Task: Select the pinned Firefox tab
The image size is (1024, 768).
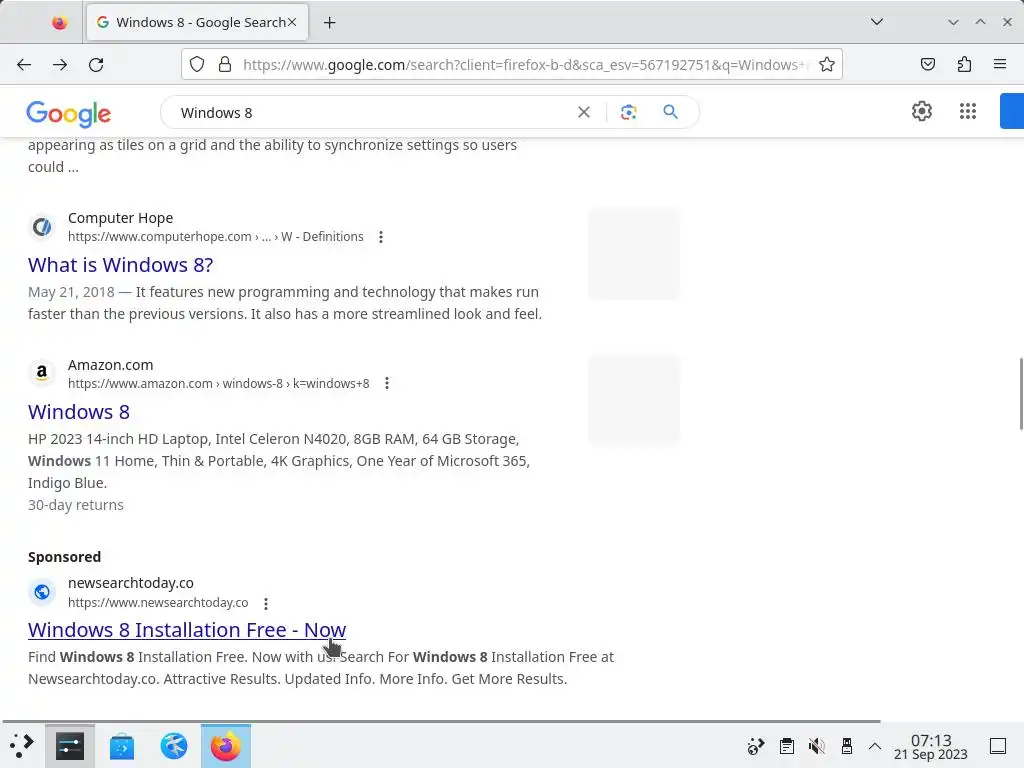Action: [x=59, y=23]
